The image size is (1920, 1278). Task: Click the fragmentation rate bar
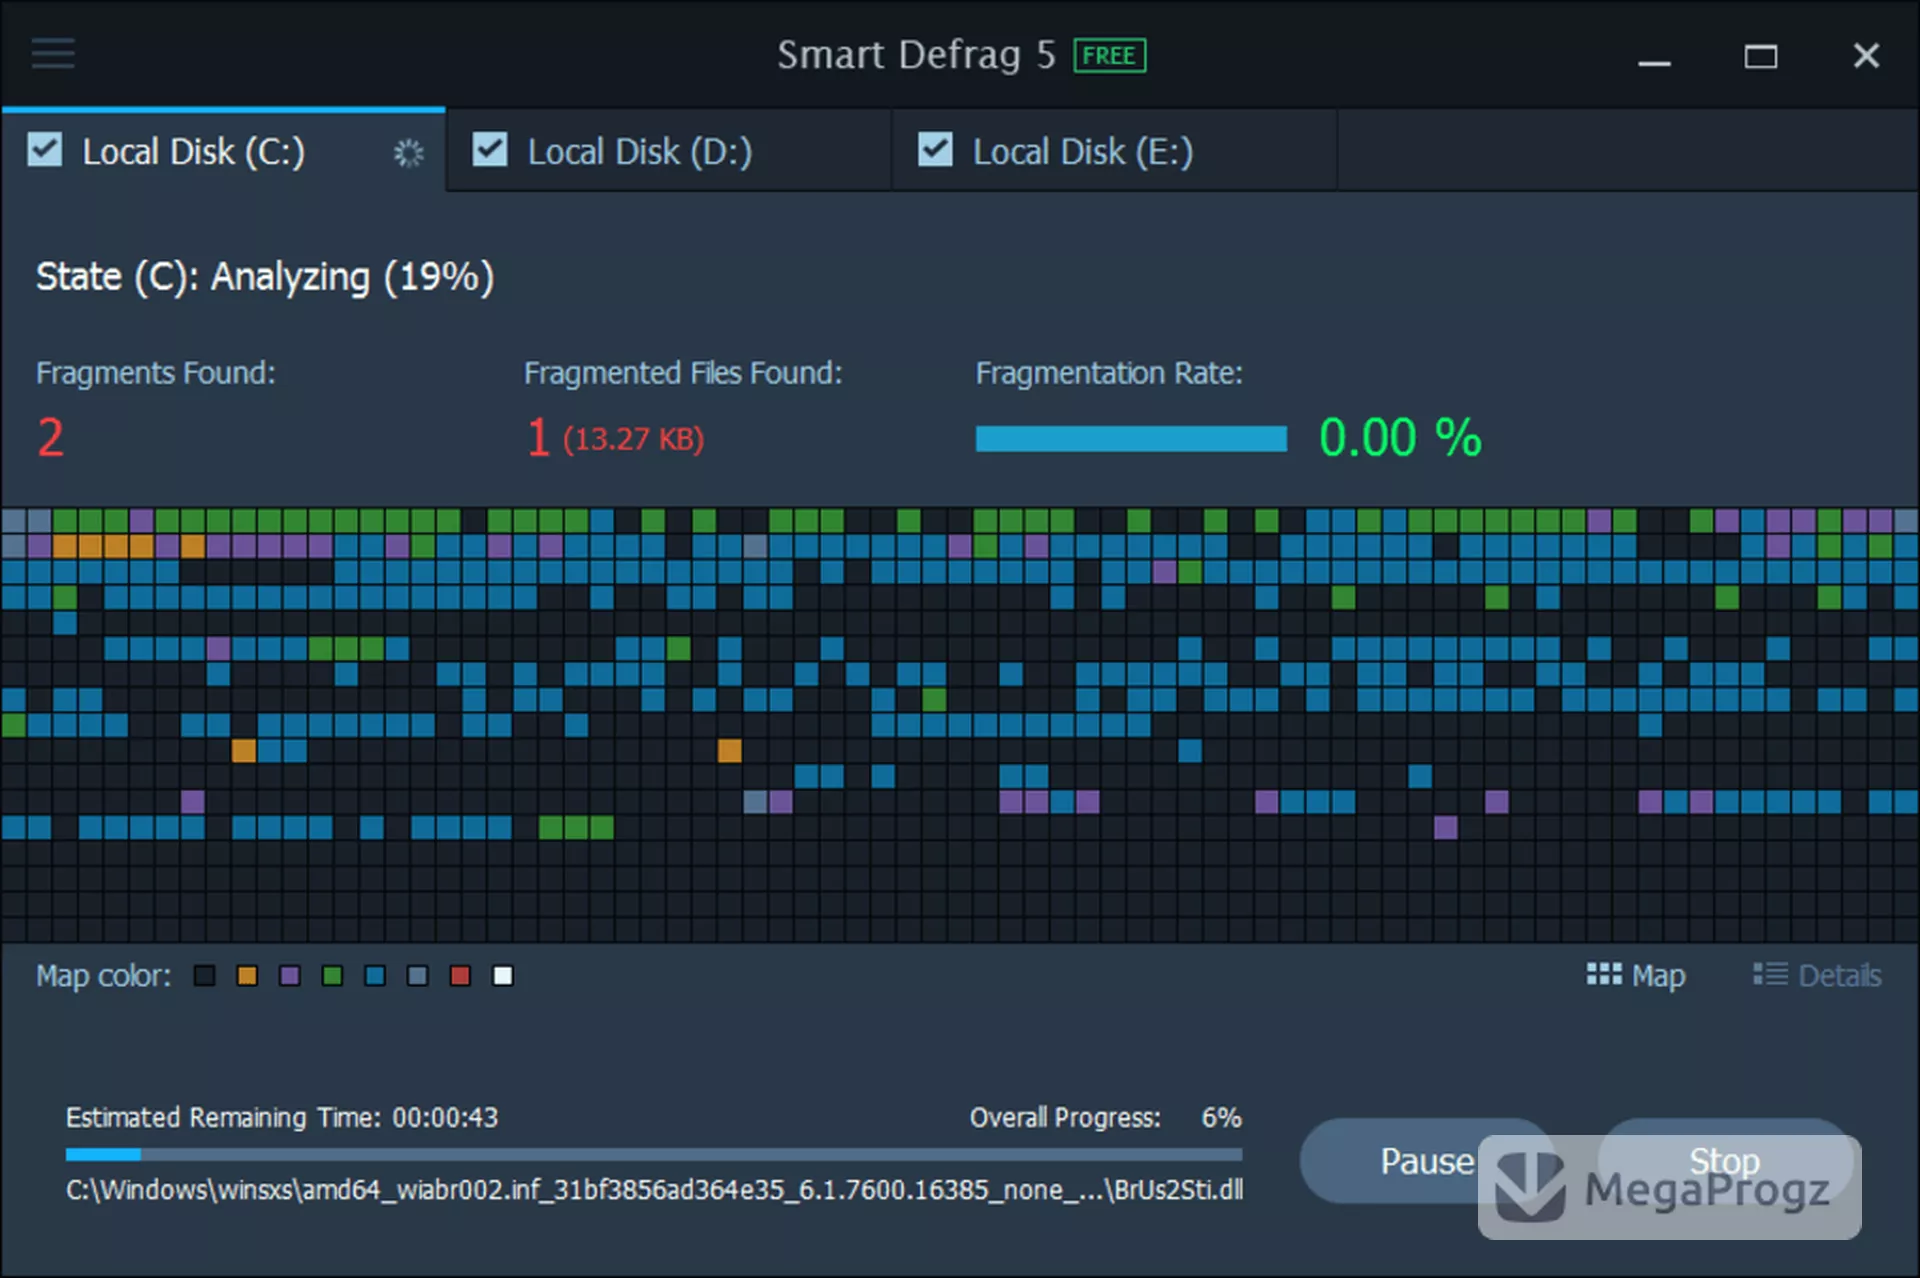(1131, 439)
